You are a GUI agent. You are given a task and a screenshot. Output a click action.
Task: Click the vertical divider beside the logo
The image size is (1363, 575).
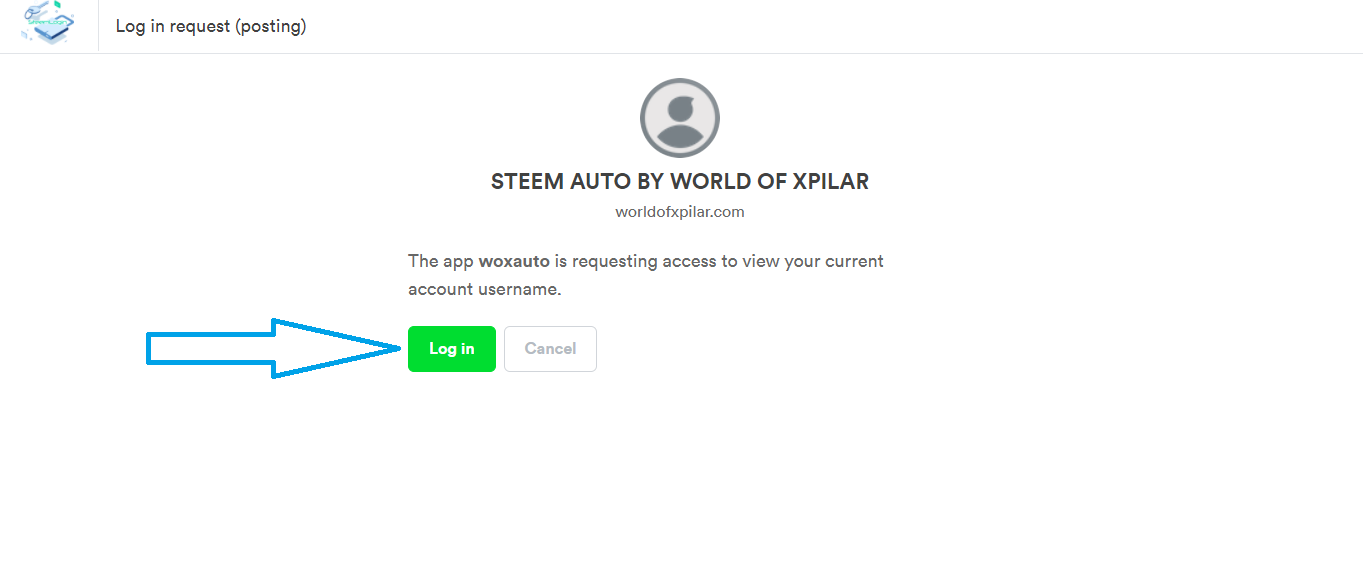[98, 26]
